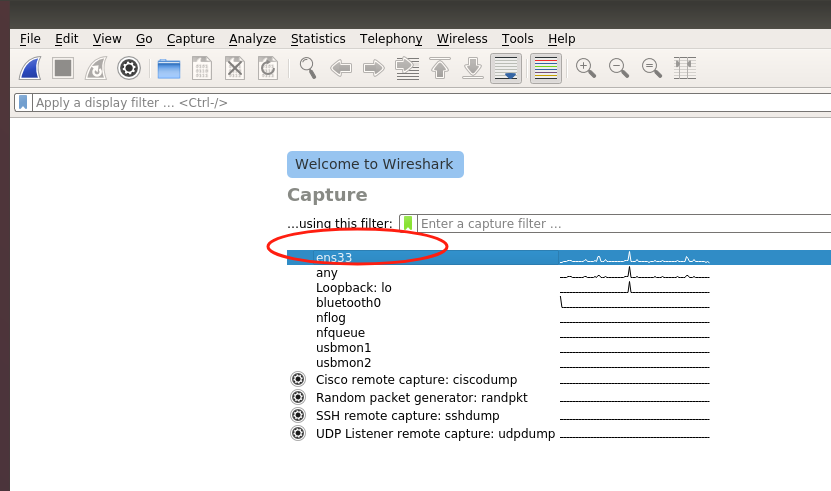The width and height of the screenshot is (831, 491).
Task: Select Loopback: lo interface
Action: [353, 287]
